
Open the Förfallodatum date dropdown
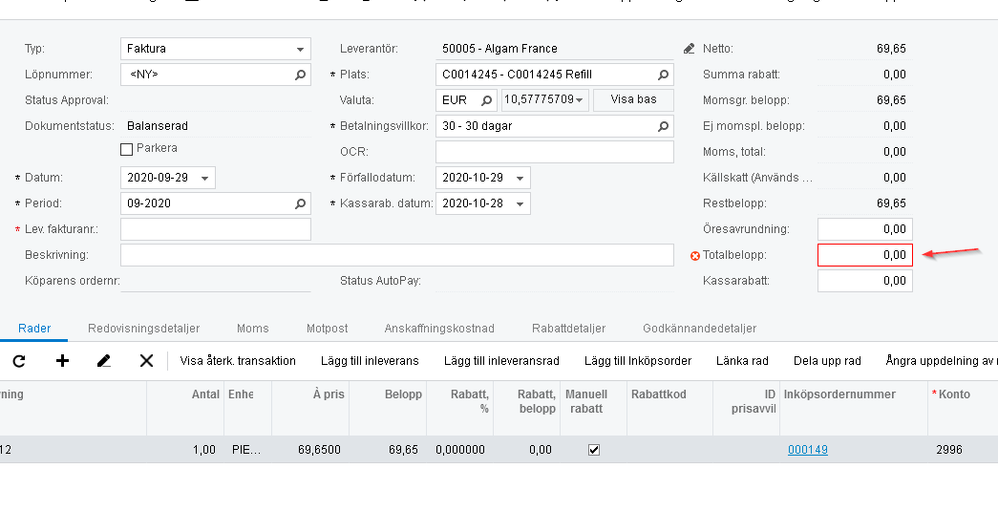tap(520, 178)
